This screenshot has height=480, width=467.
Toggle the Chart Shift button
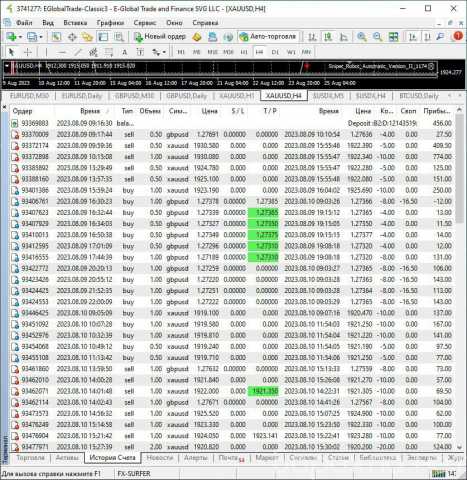[x=427, y=37]
